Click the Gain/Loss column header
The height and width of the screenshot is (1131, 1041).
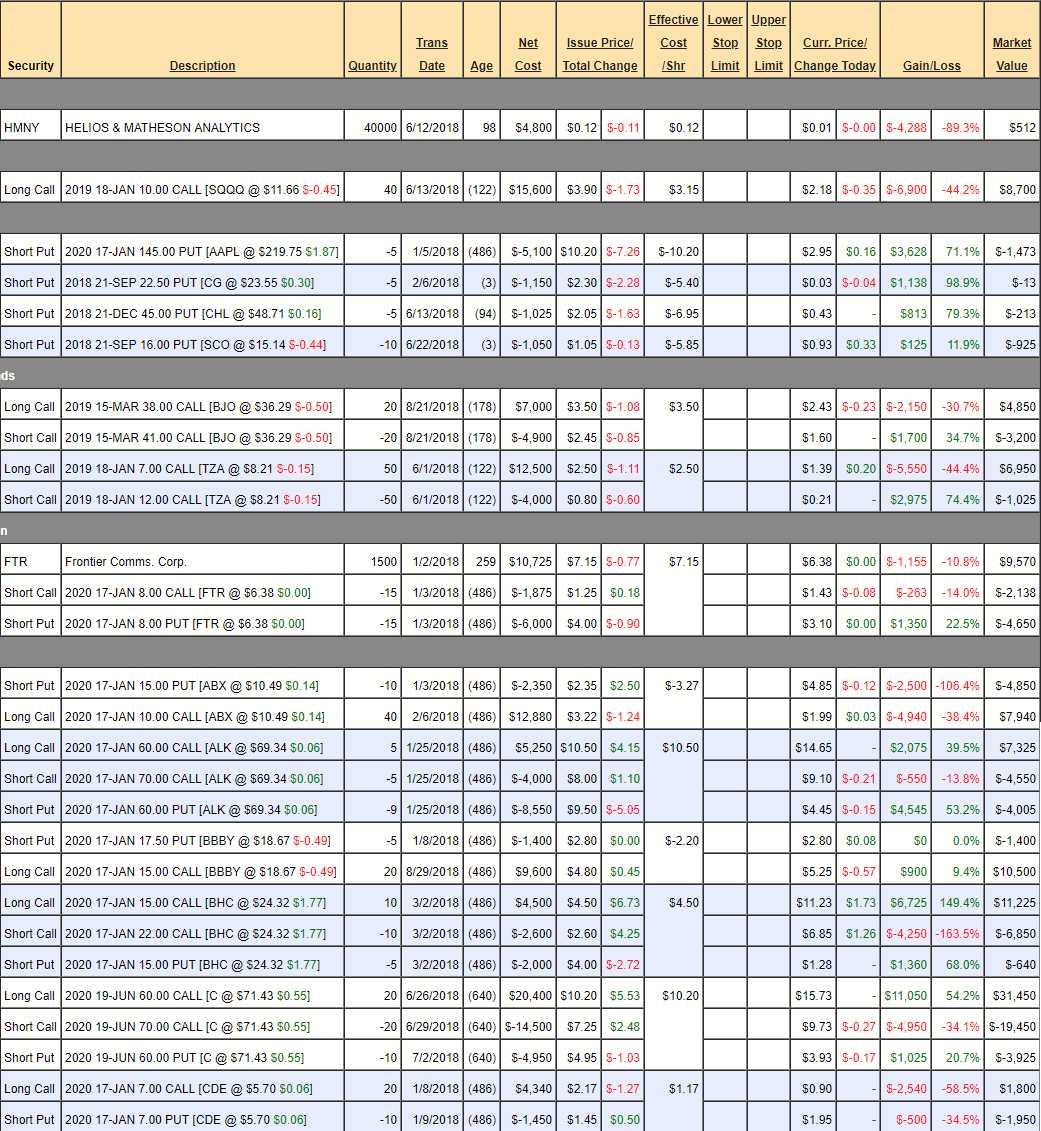pos(931,66)
